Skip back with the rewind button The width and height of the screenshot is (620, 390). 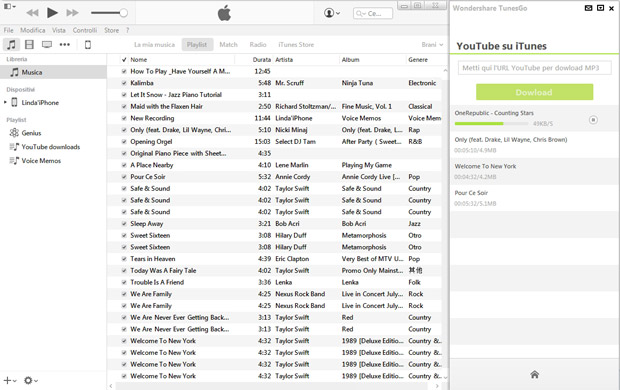coord(32,13)
